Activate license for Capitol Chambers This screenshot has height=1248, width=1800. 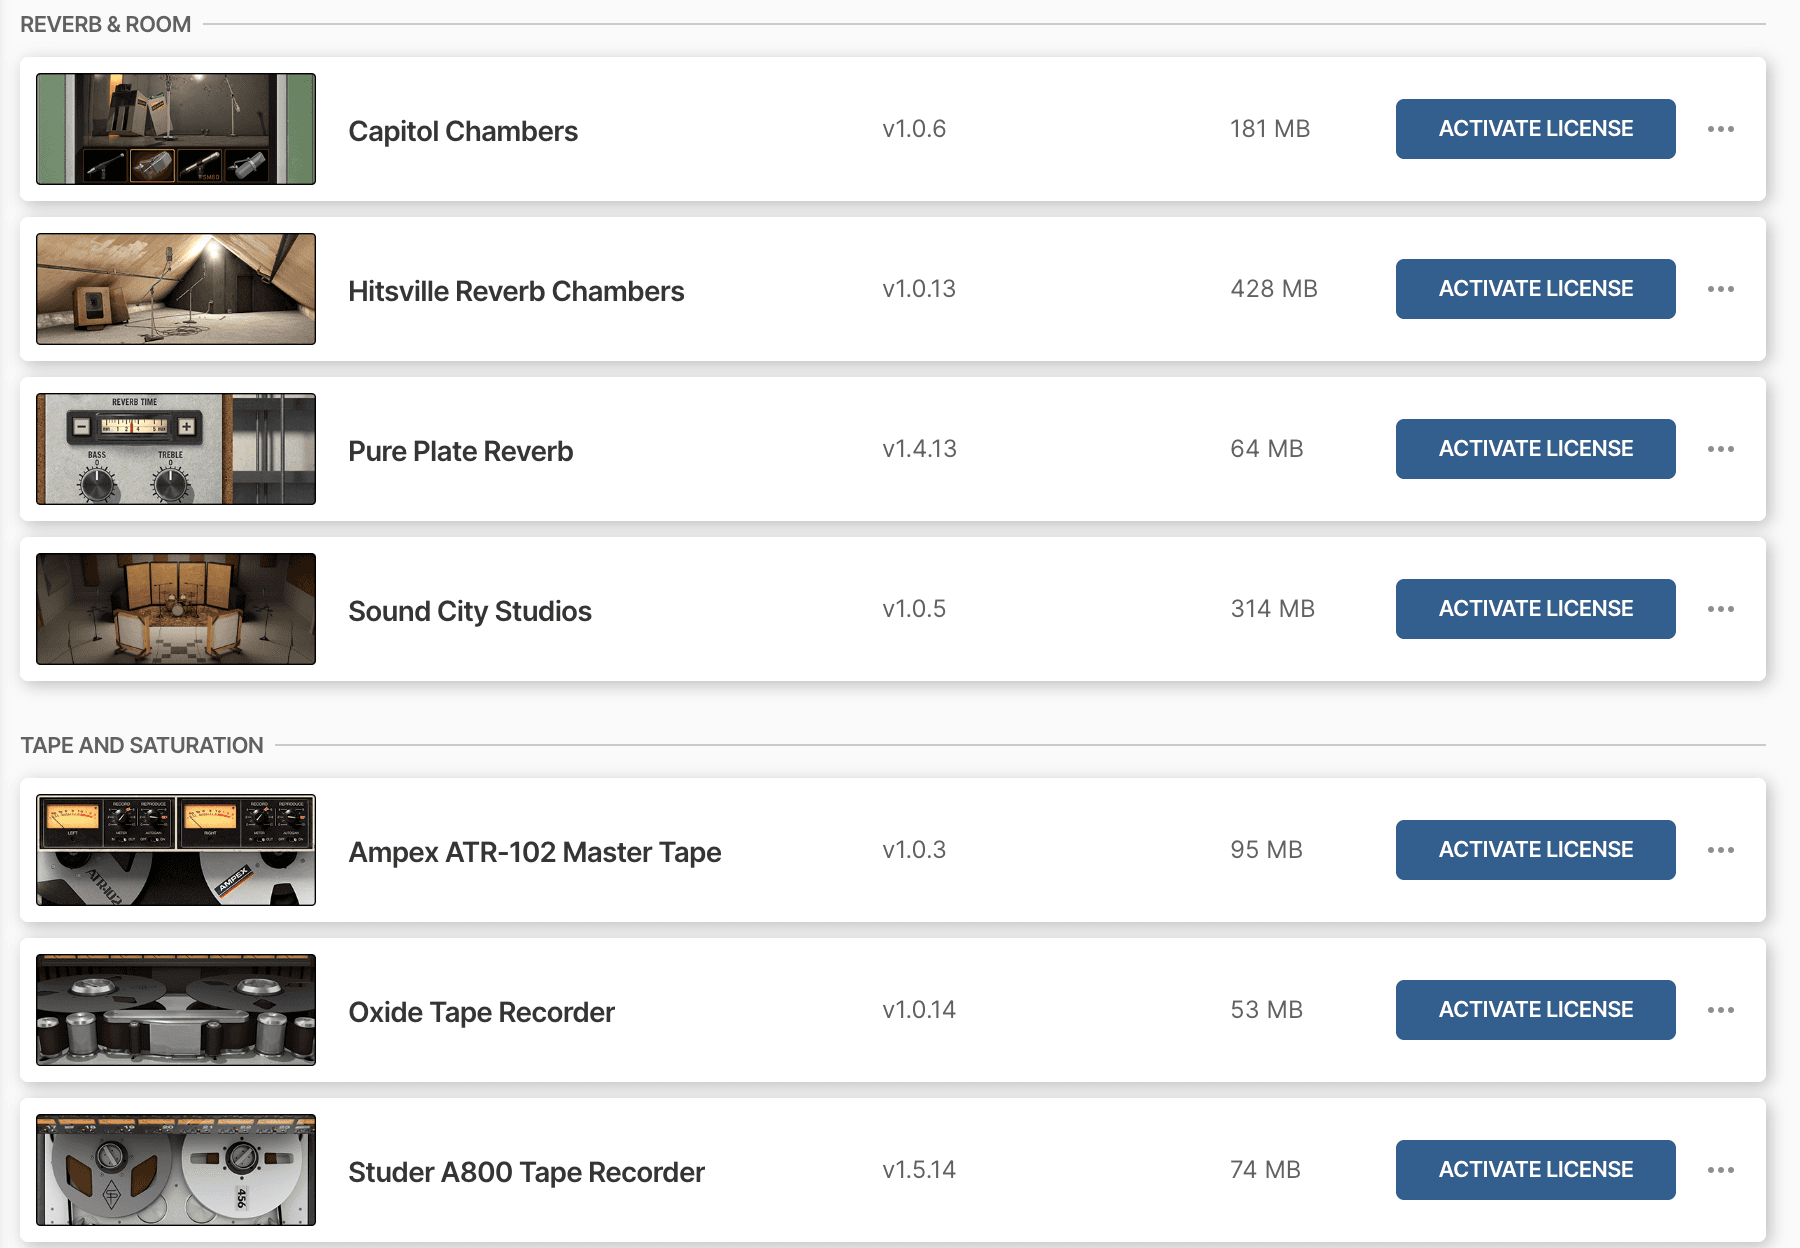[x=1535, y=129]
